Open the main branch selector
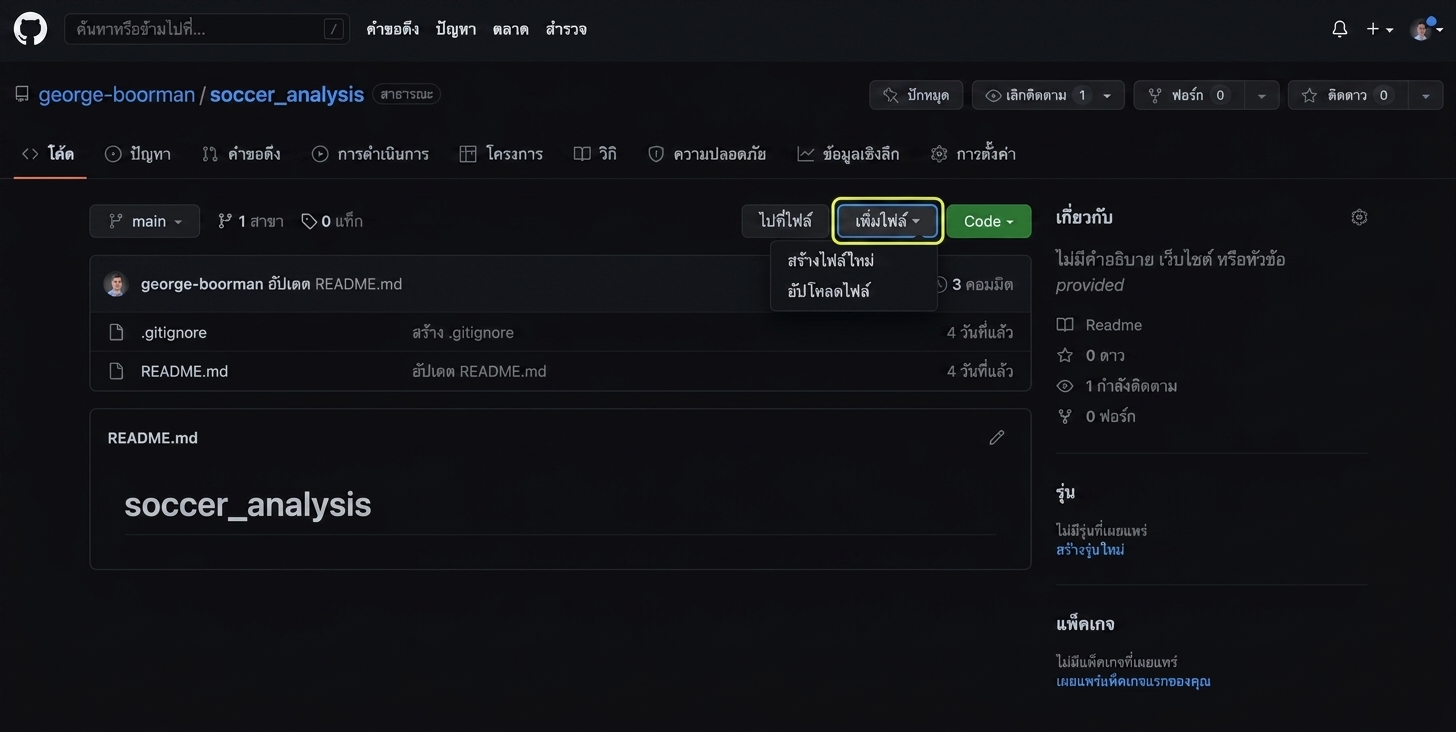The height and width of the screenshot is (732, 1456). [x=145, y=221]
